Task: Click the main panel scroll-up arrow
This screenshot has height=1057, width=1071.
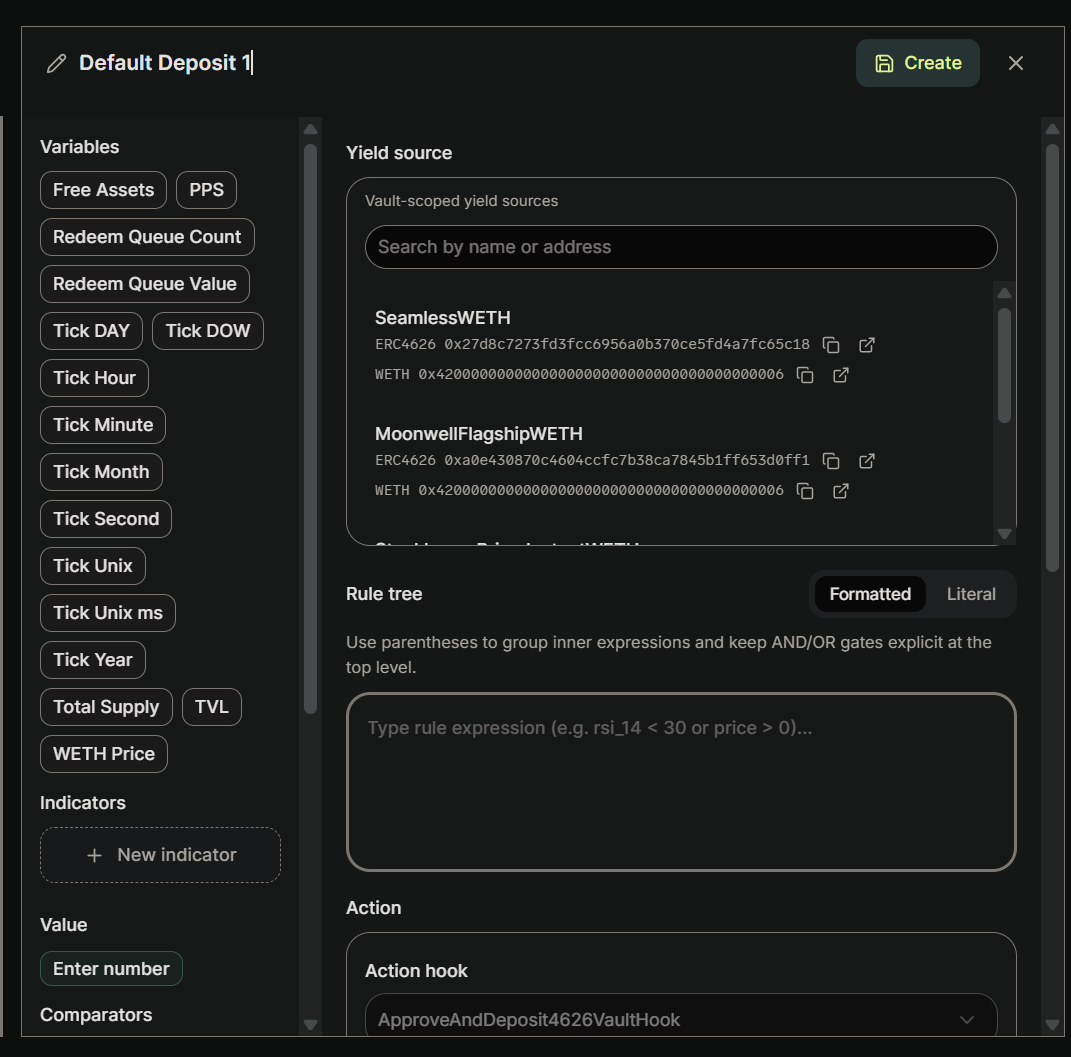Action: (x=1052, y=129)
